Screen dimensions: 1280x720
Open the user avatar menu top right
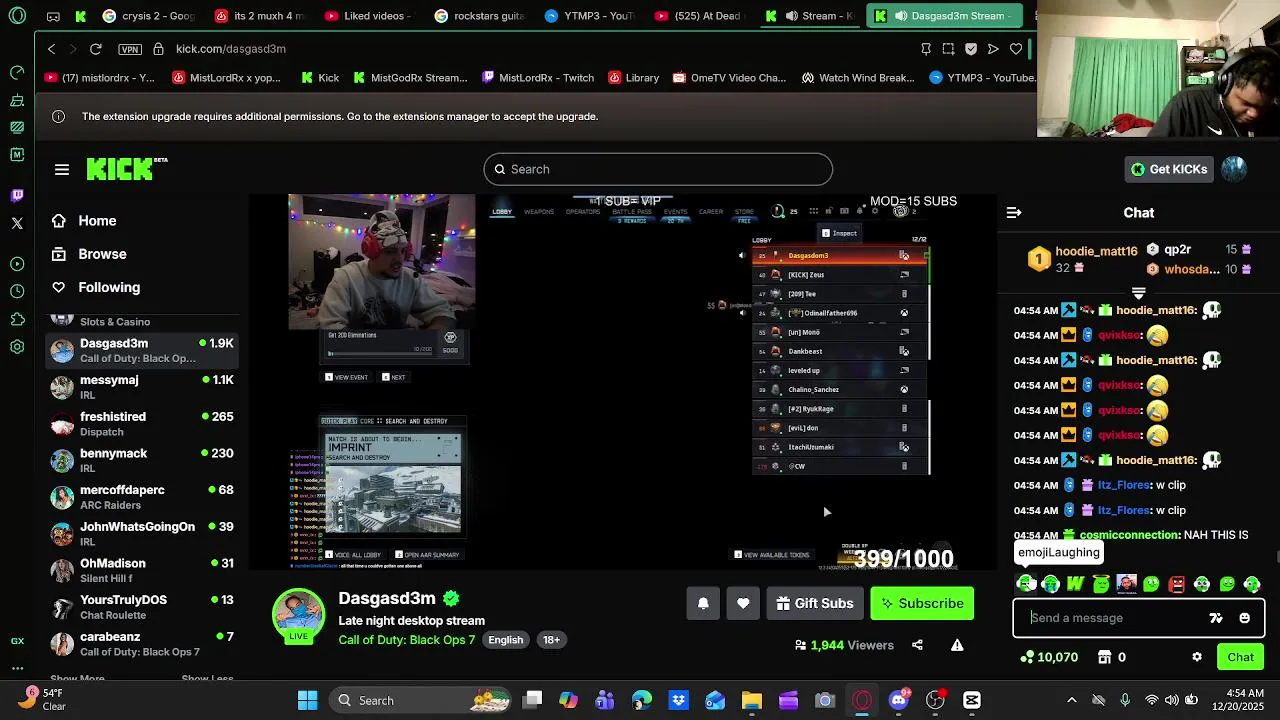1234,169
